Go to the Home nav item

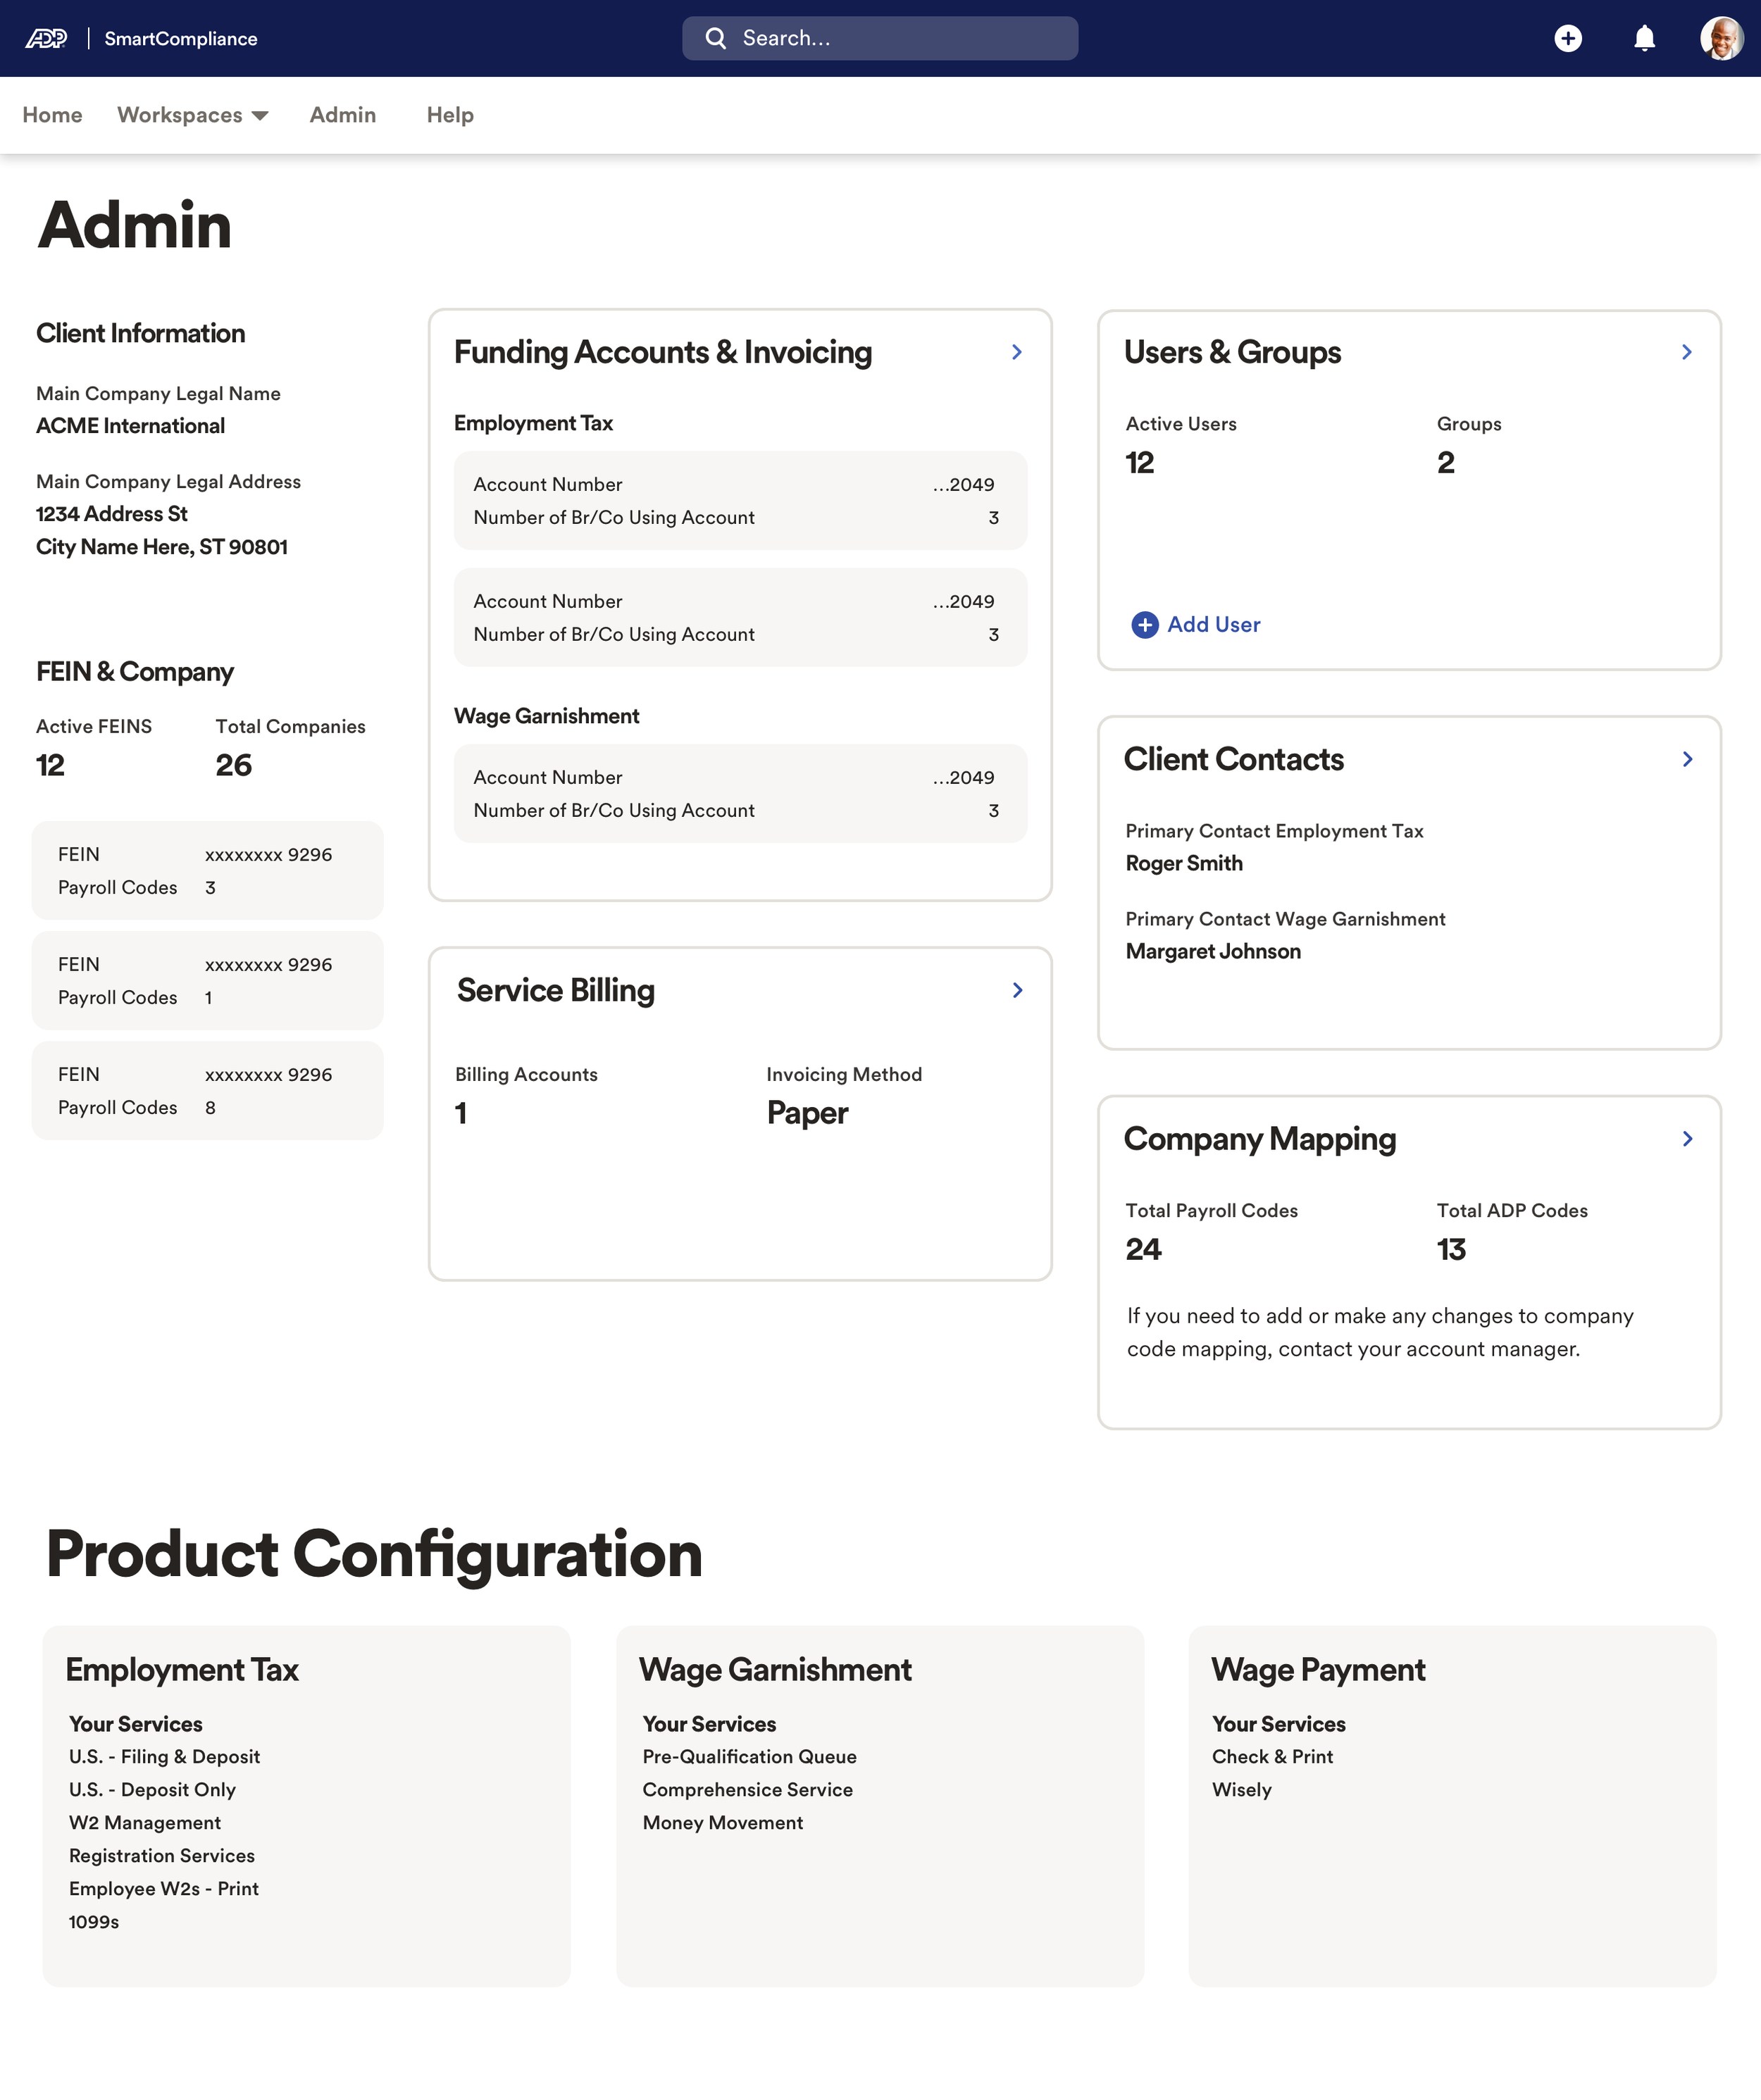[x=52, y=115]
